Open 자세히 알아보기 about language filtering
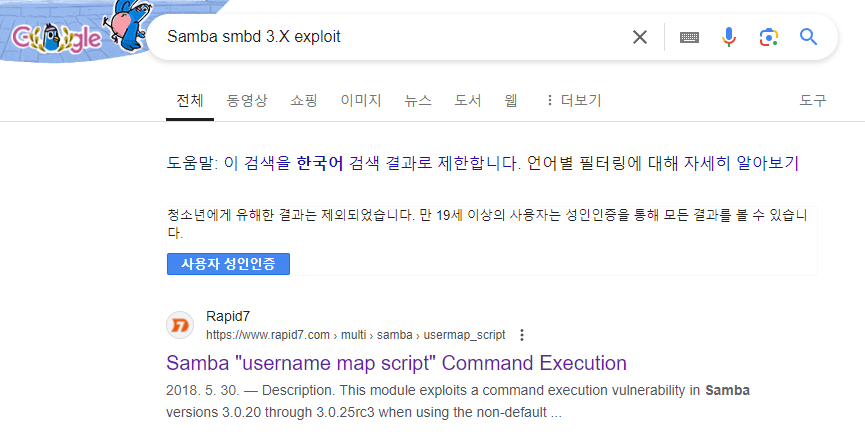This screenshot has height=439, width=865. 741,163
